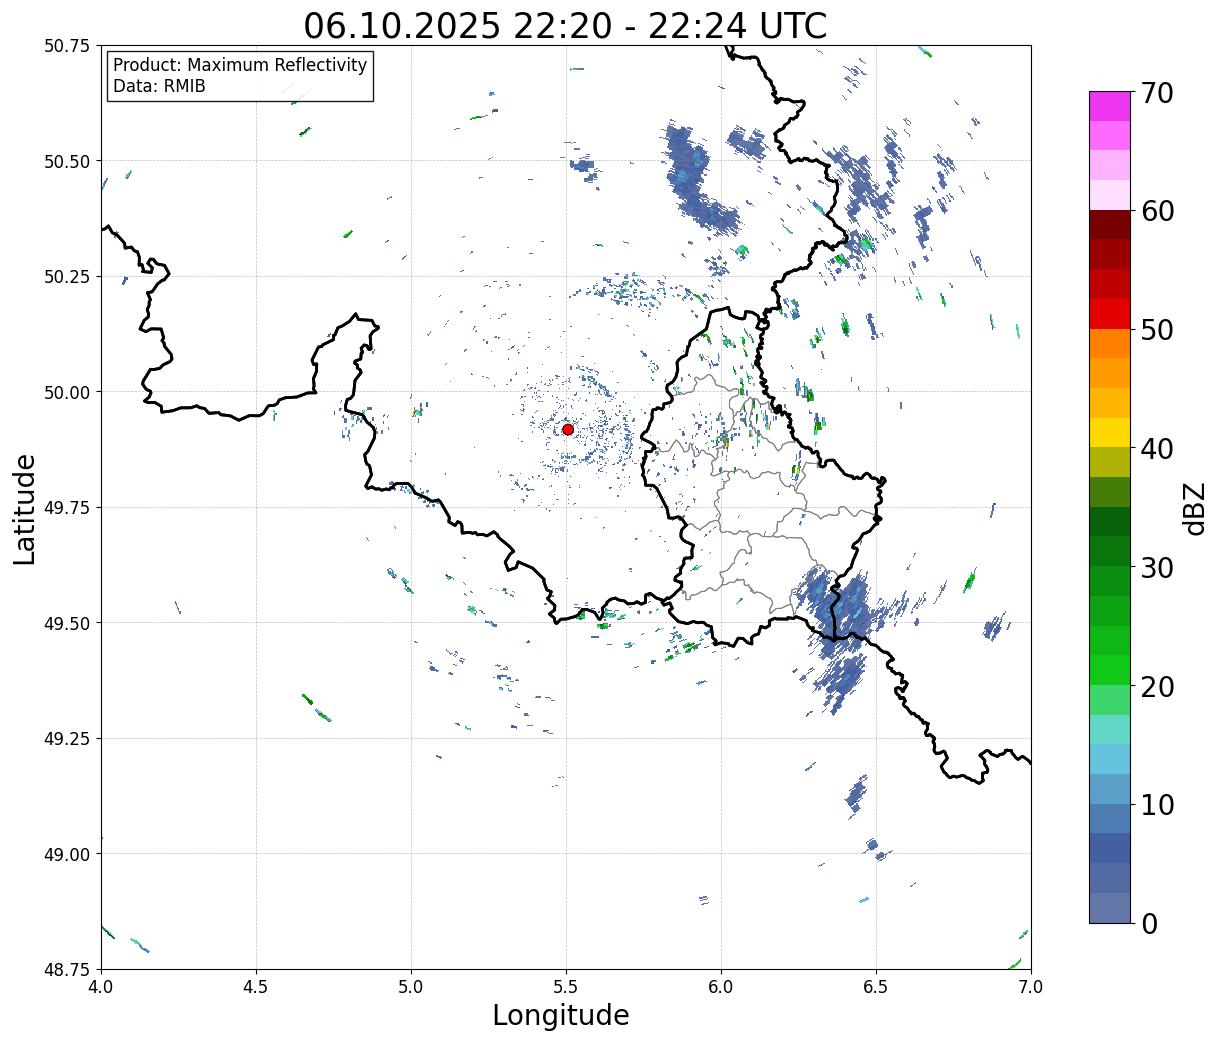The height and width of the screenshot is (1040, 1219).
Task: Click the dBZ colorbar label
Action: [x=1194, y=508]
